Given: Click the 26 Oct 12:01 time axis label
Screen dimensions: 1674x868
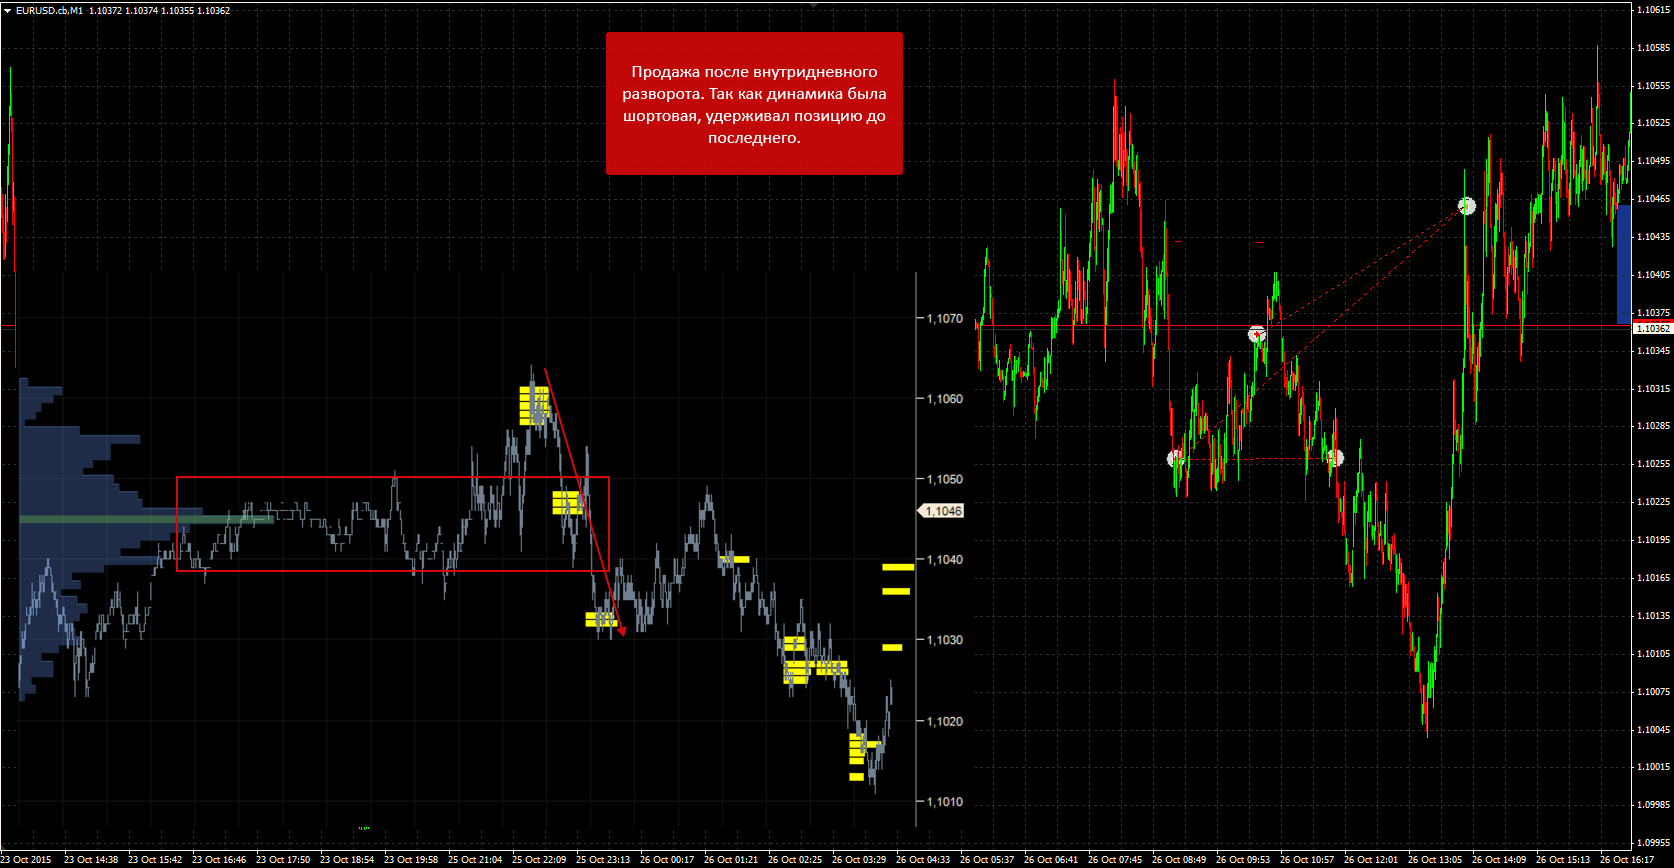Looking at the screenshot, I should pyautogui.click(x=1371, y=859).
